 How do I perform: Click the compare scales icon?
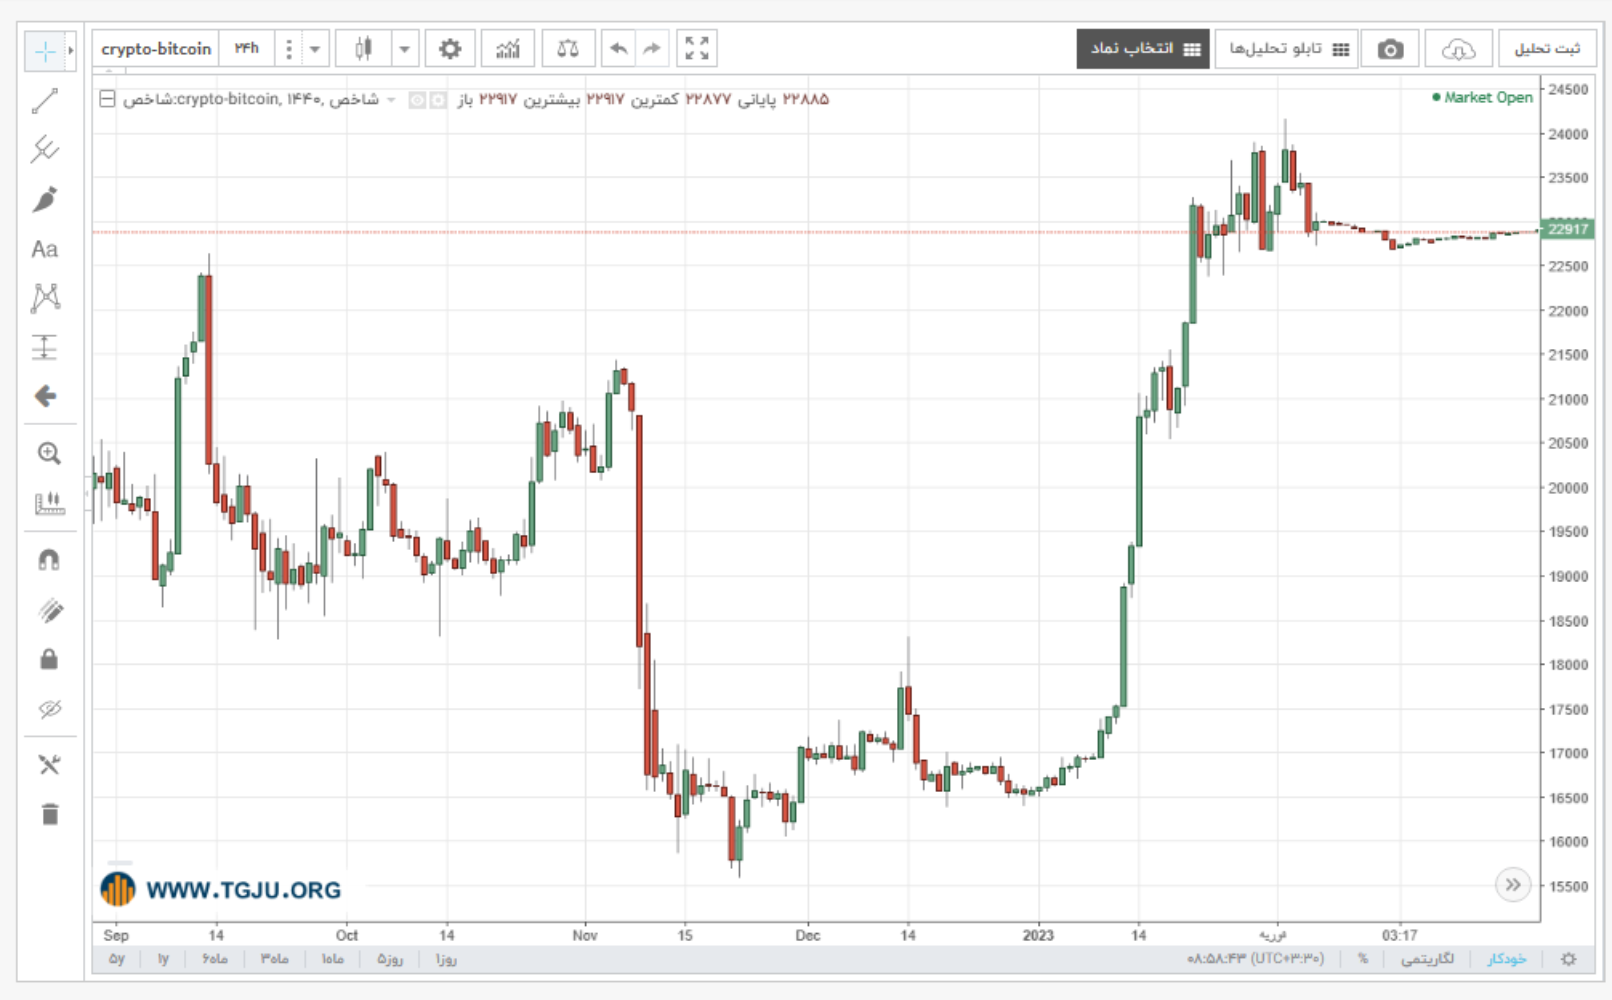click(x=568, y=49)
